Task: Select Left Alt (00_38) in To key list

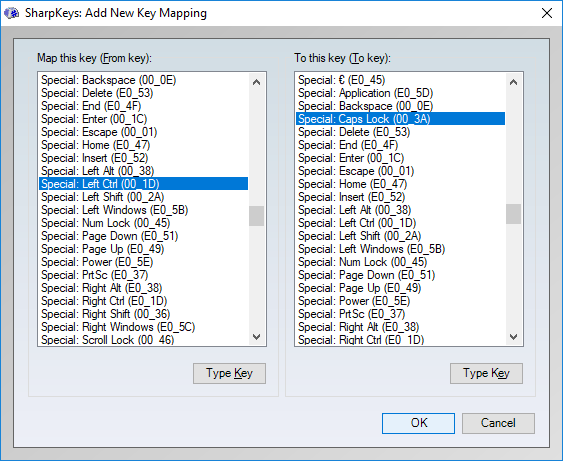Action: click(x=400, y=210)
